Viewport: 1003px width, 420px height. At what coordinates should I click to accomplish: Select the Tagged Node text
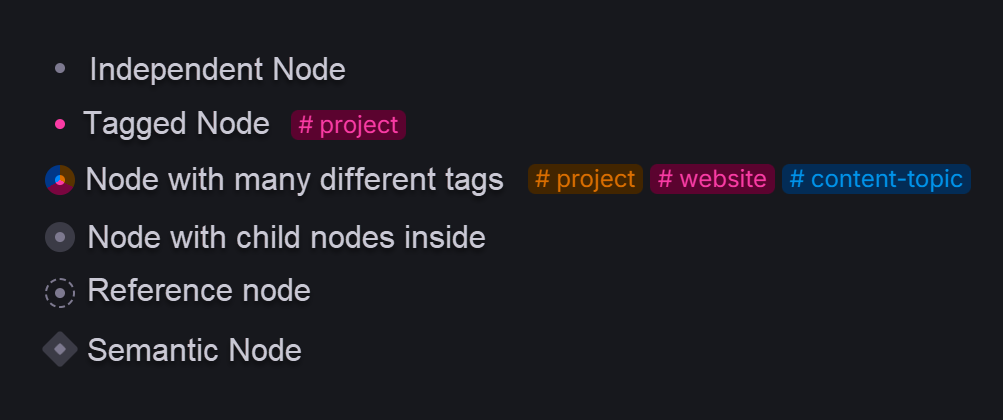pos(177,123)
